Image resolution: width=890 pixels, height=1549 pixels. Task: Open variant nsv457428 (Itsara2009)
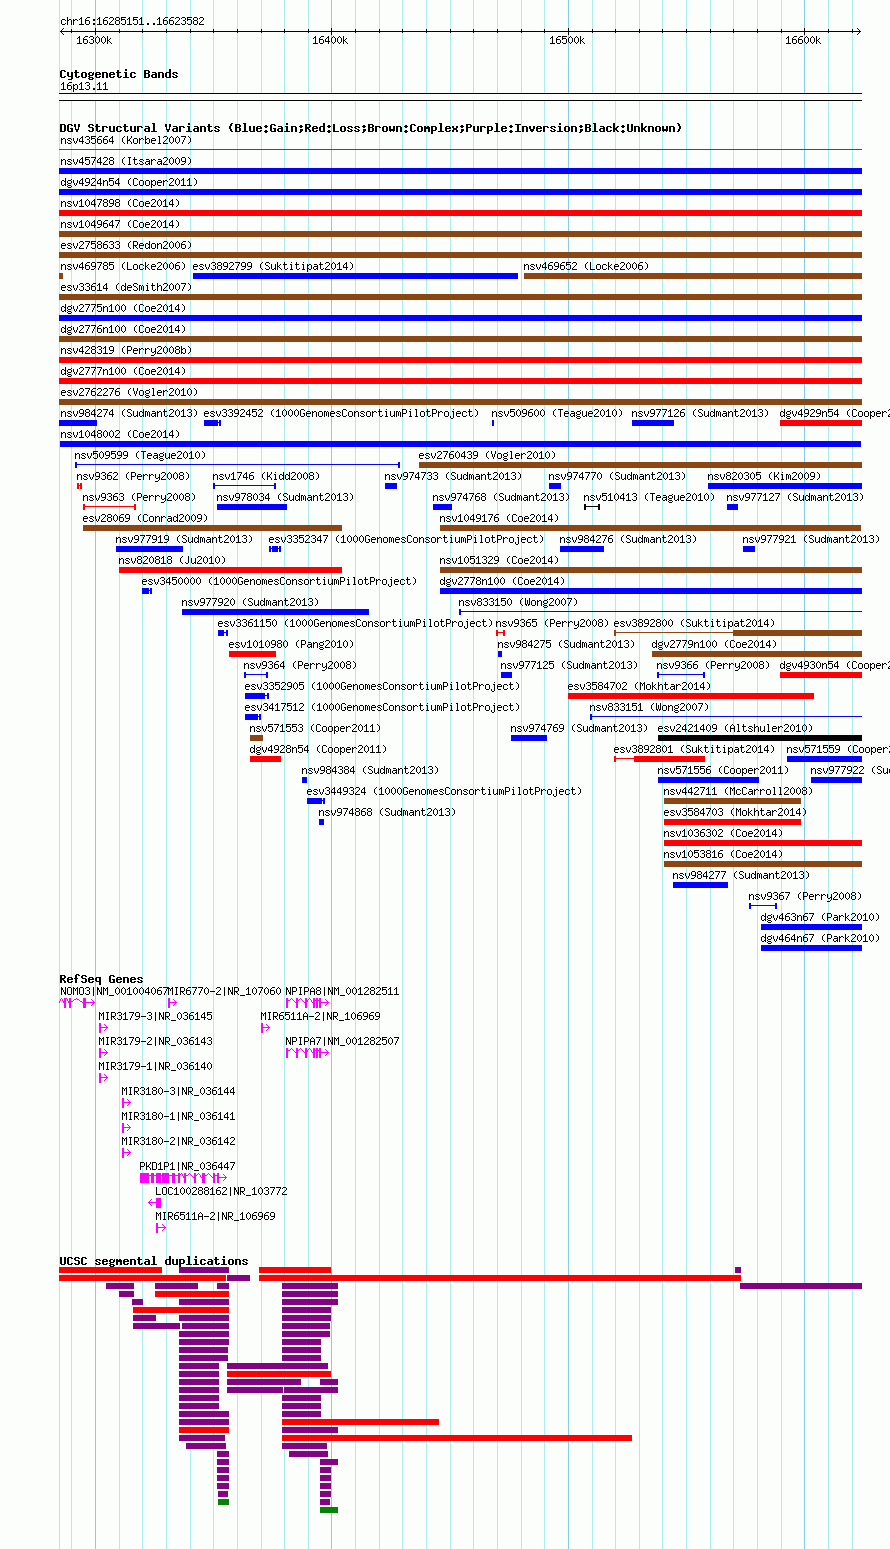pos(126,161)
